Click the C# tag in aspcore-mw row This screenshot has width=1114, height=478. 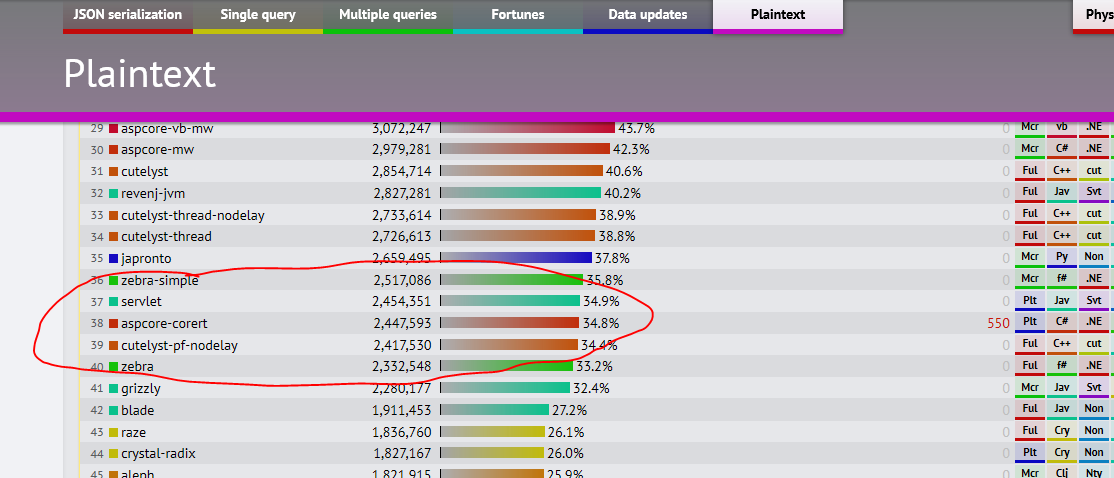(x=1062, y=149)
